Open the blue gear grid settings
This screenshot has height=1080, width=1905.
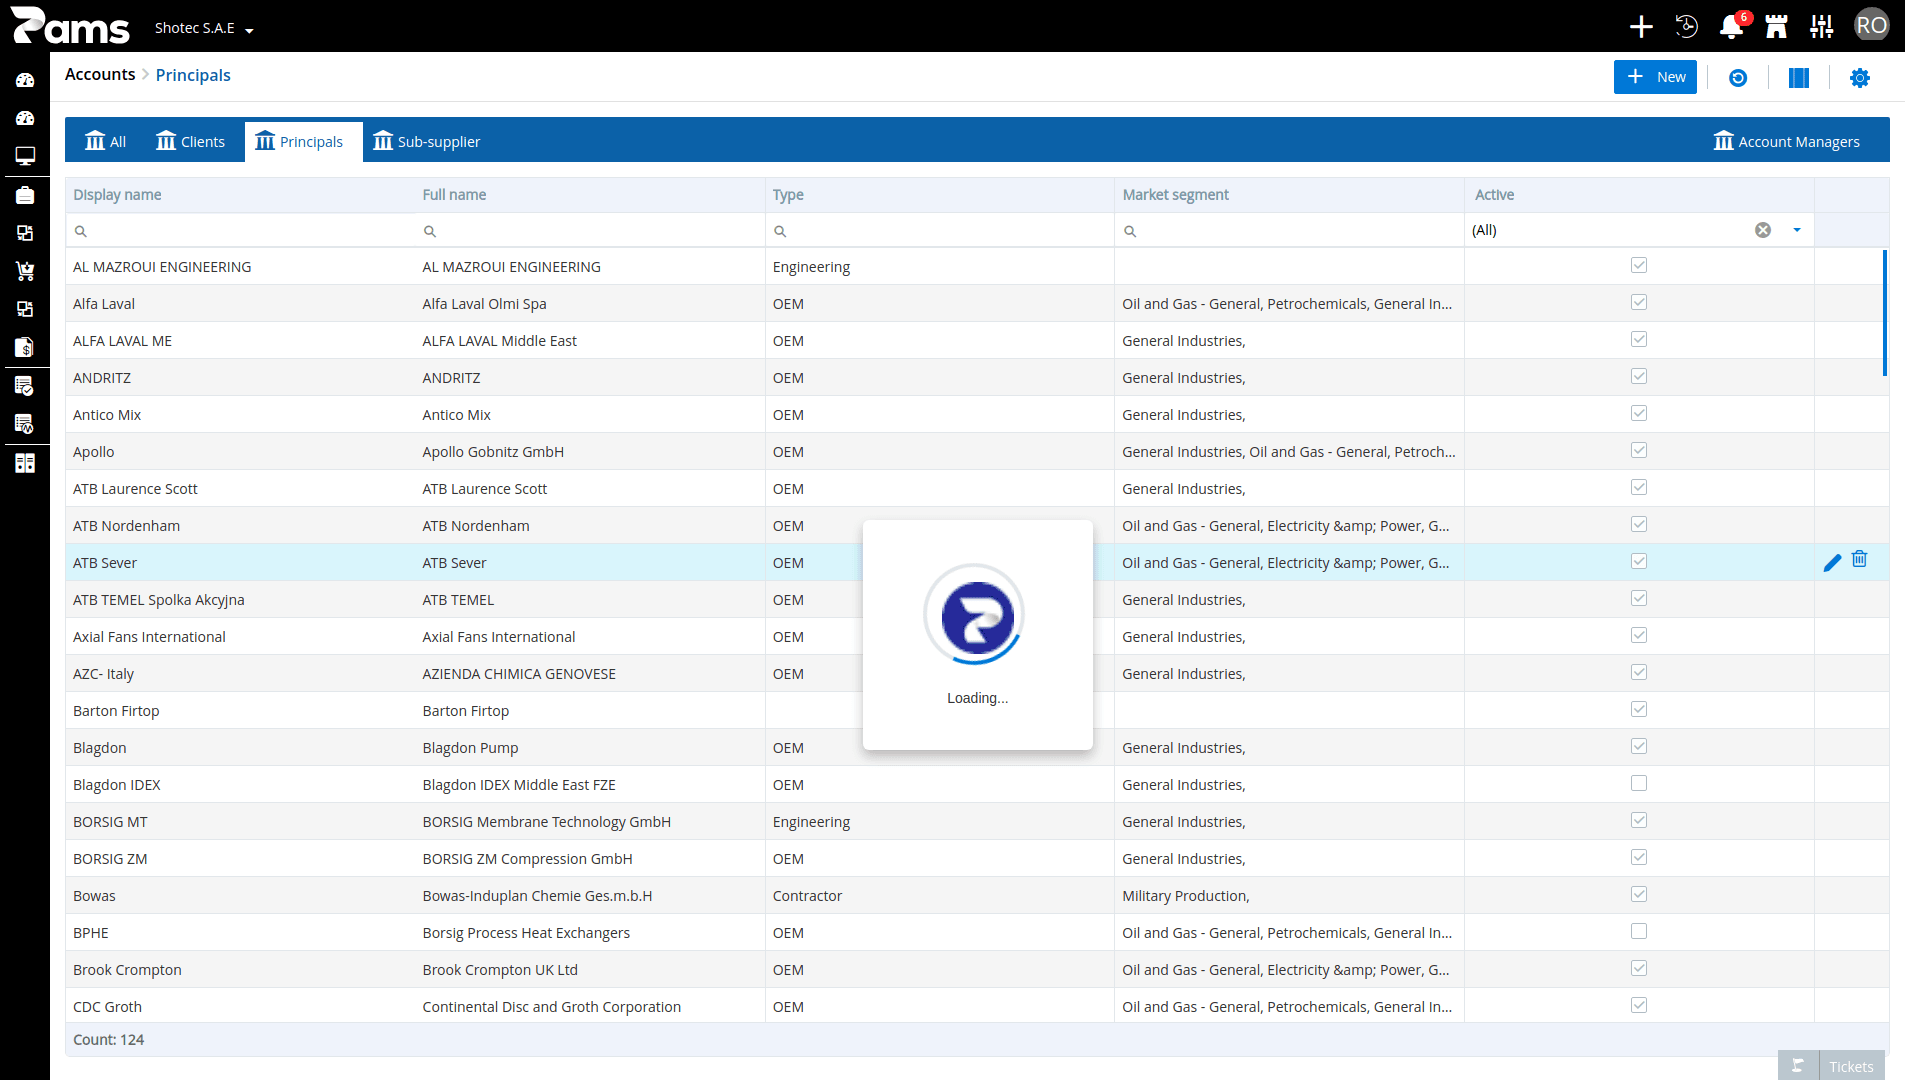[x=1859, y=78]
